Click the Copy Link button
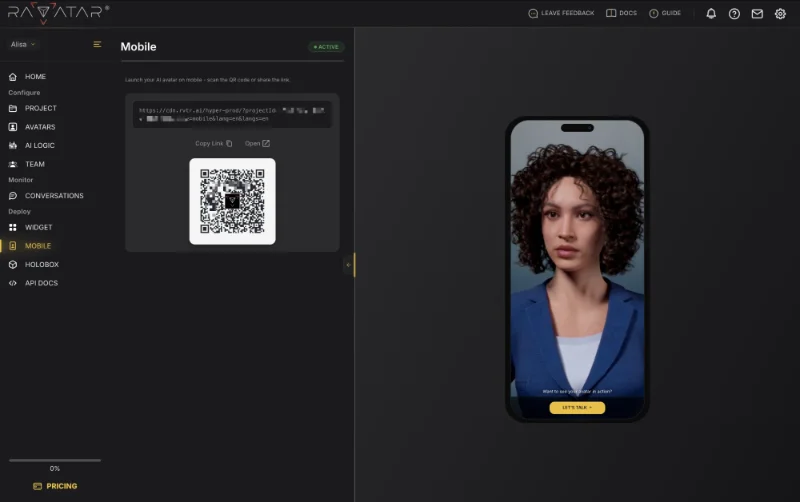The height and width of the screenshot is (502, 800). [x=214, y=143]
